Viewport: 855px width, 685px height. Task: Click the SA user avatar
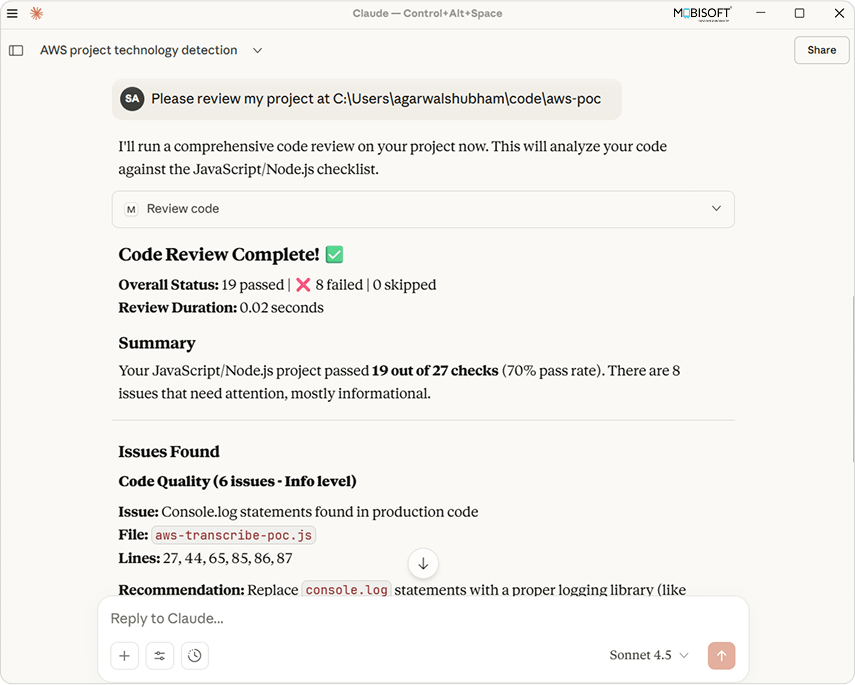pos(132,99)
